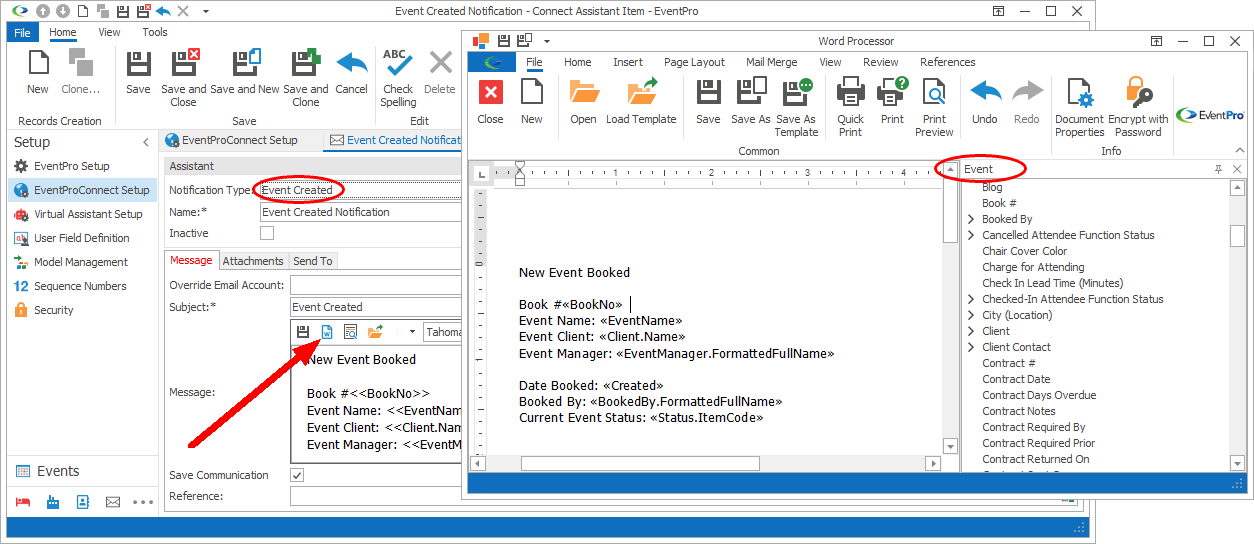The image size is (1254, 544).
Task: Click Quick Print in Word Processor
Action: pos(850,106)
